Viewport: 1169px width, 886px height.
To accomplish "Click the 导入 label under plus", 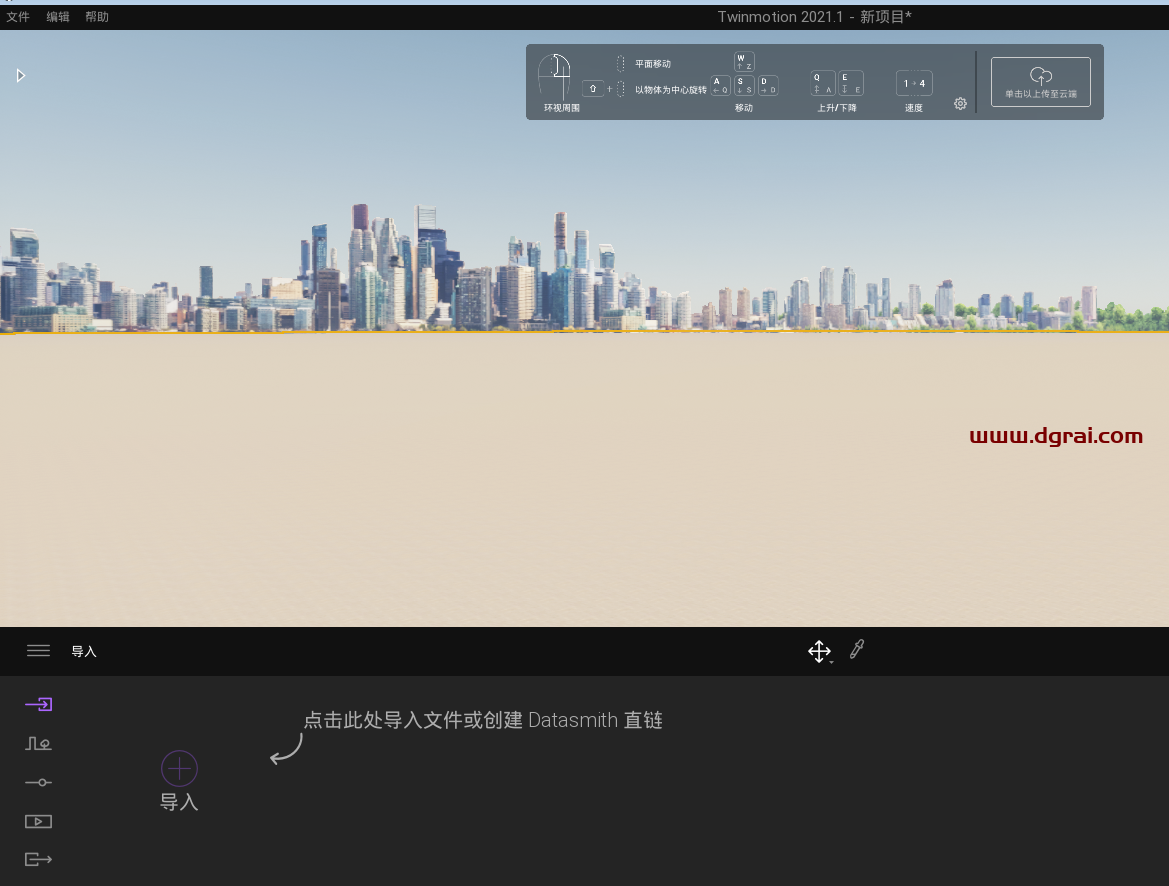I will [x=179, y=802].
